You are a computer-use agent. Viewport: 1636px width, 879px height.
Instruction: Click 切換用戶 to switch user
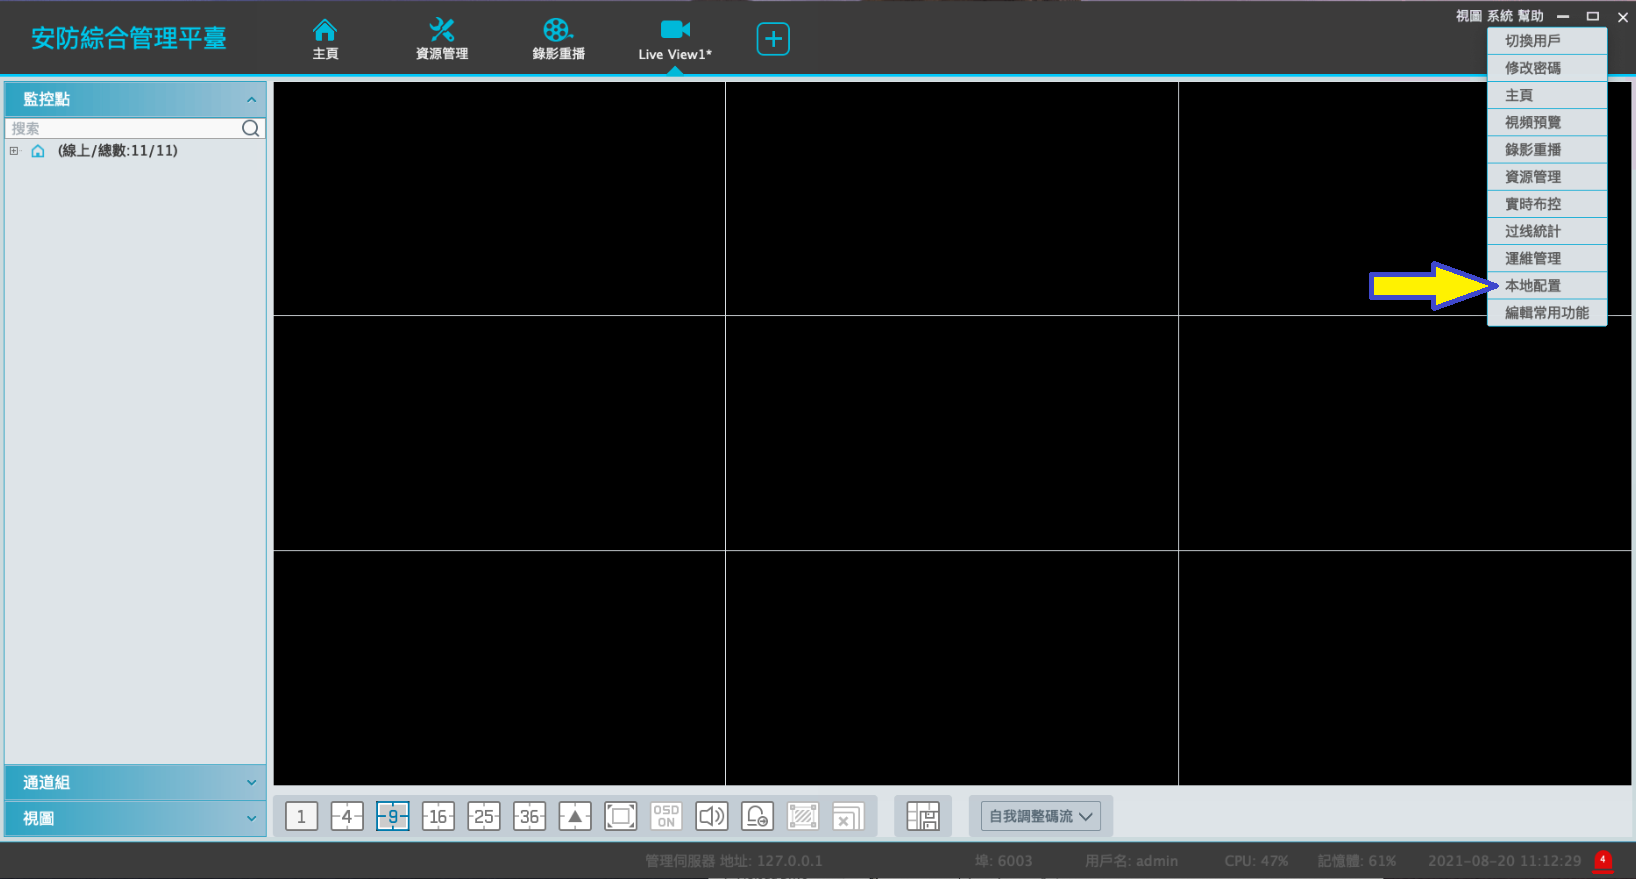click(1532, 41)
